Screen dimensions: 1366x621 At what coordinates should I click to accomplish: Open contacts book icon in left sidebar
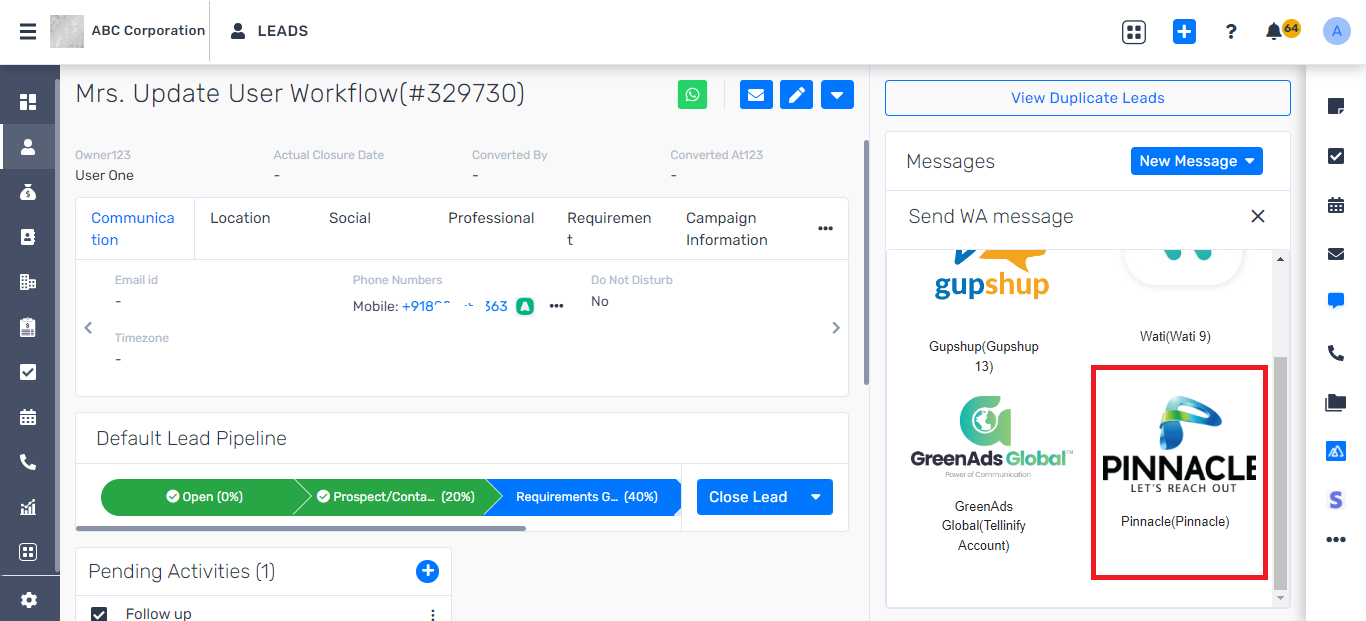[x=28, y=237]
